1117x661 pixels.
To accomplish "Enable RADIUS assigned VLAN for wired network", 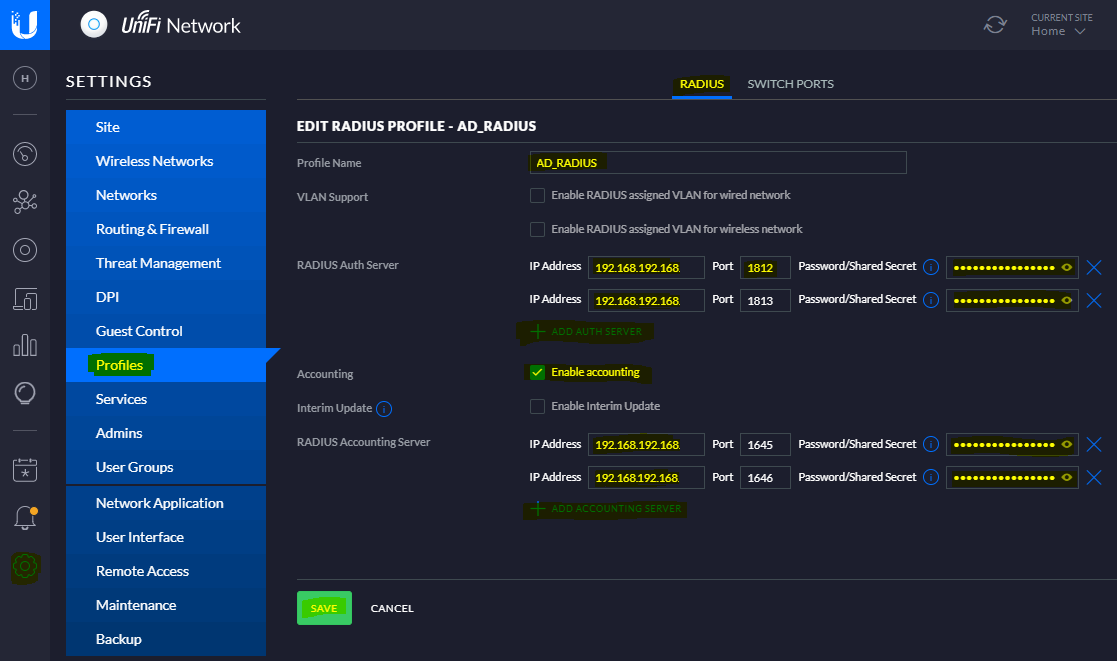I will pyautogui.click(x=538, y=195).
